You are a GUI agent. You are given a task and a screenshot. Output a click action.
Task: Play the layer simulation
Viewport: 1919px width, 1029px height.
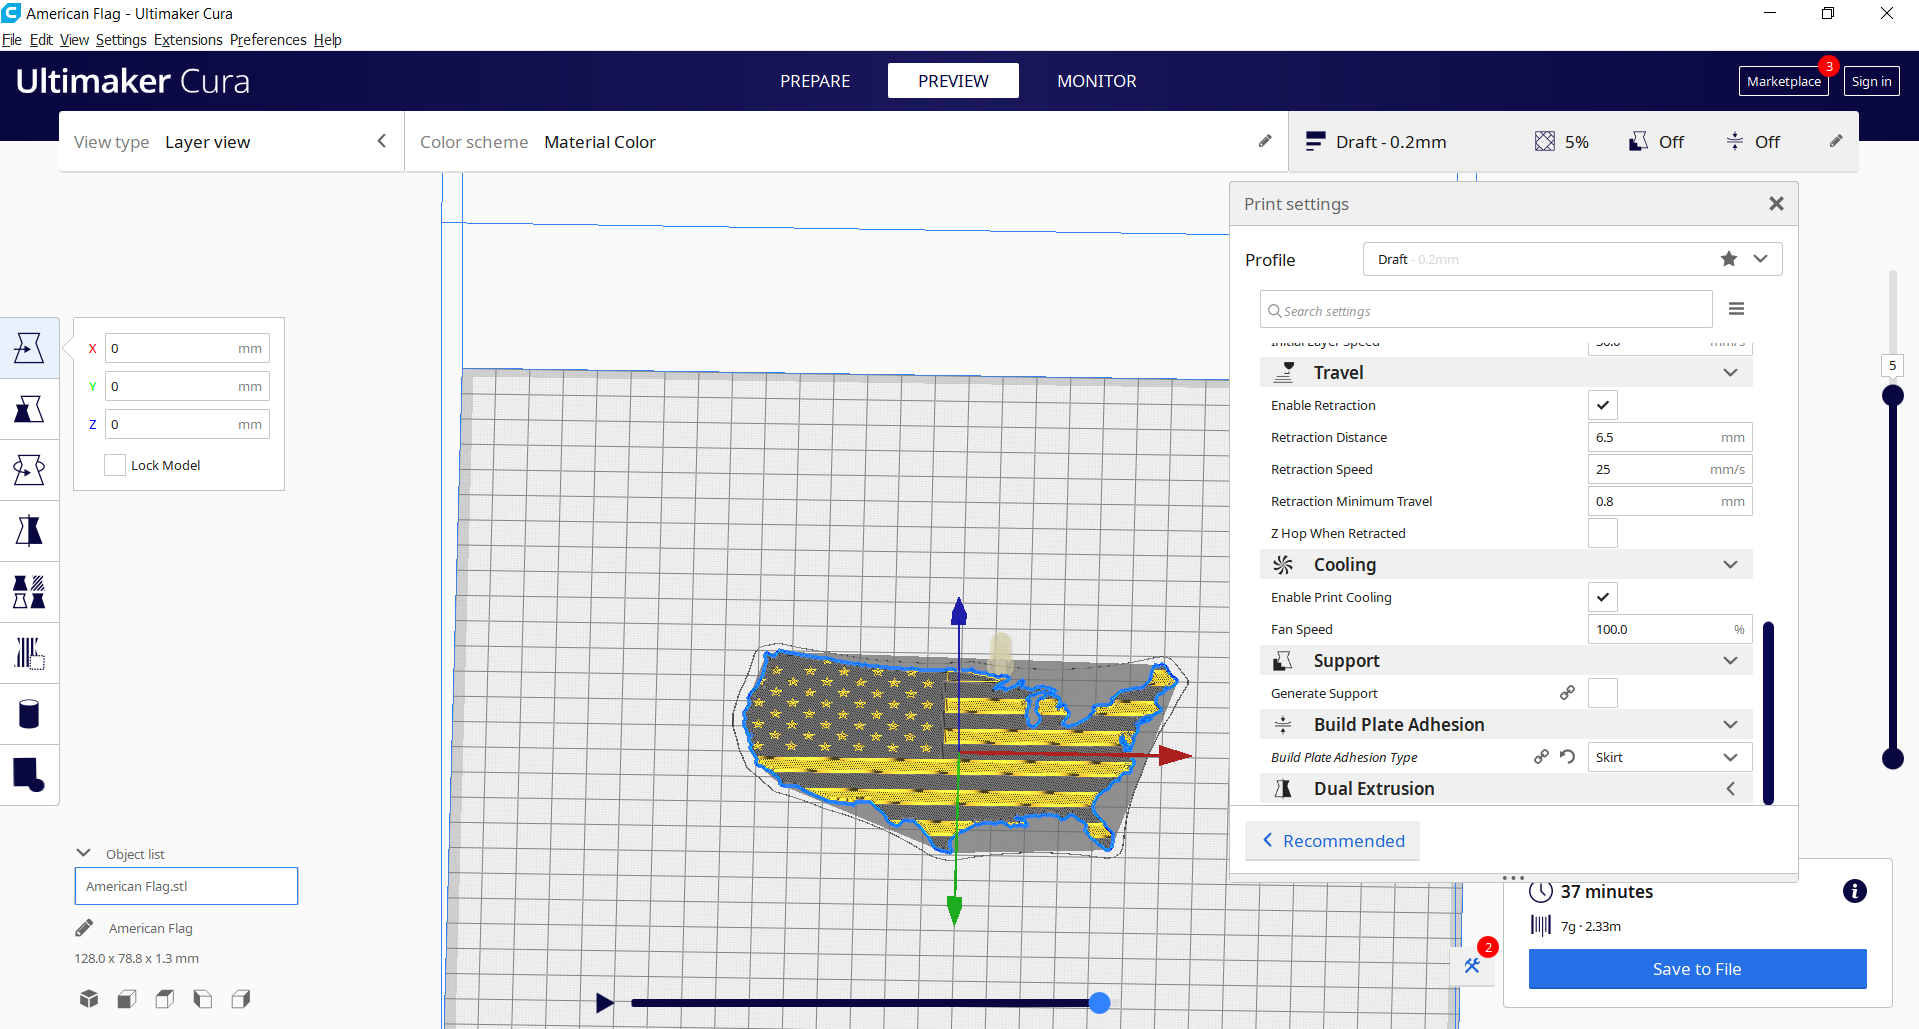(x=604, y=1002)
